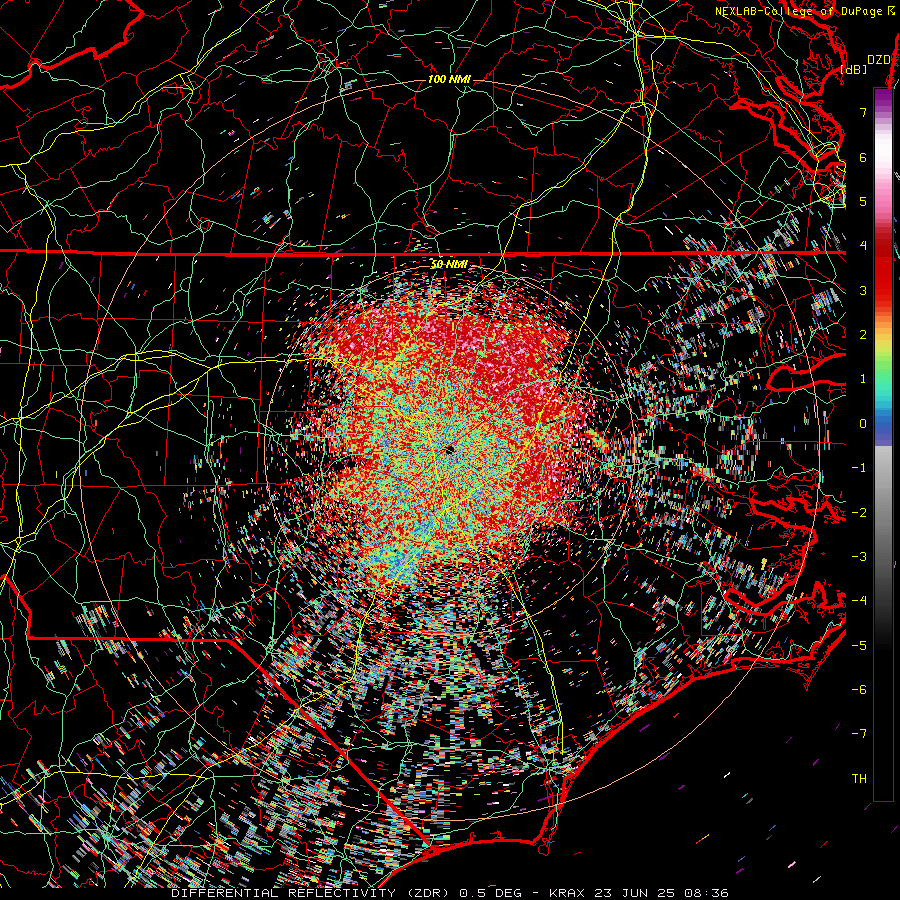The width and height of the screenshot is (900, 900).
Task: Click the 100 NMI range ring label
Action: click(x=449, y=79)
